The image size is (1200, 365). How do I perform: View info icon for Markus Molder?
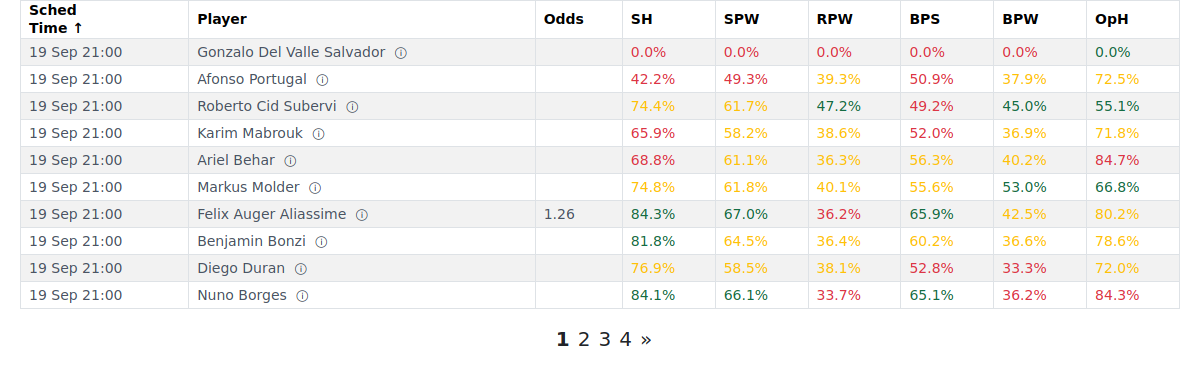point(315,188)
